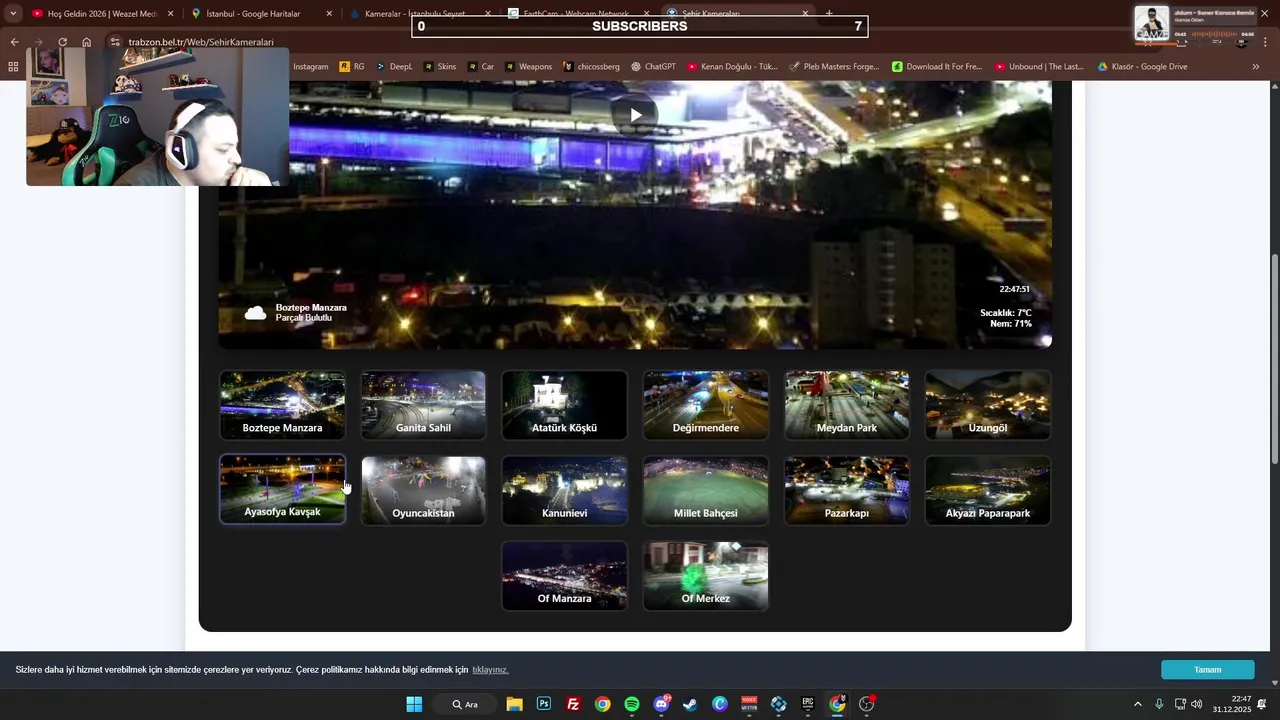Switch to the Hoş Geldin 2026 YouTube tab
This screenshot has width=1280, height=720.
100,14
